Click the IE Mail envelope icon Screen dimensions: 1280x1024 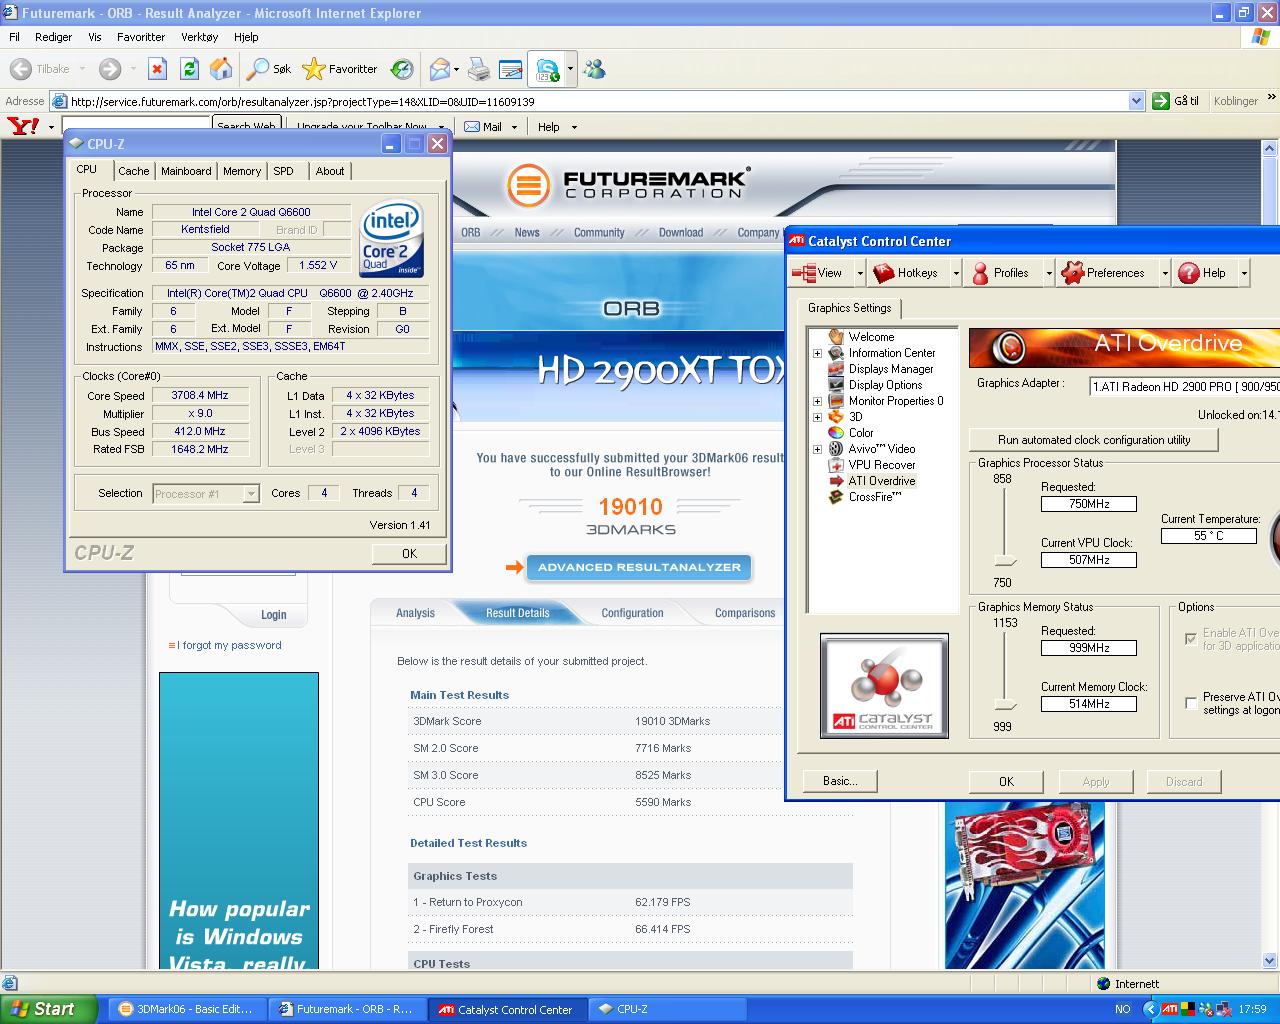(x=440, y=69)
